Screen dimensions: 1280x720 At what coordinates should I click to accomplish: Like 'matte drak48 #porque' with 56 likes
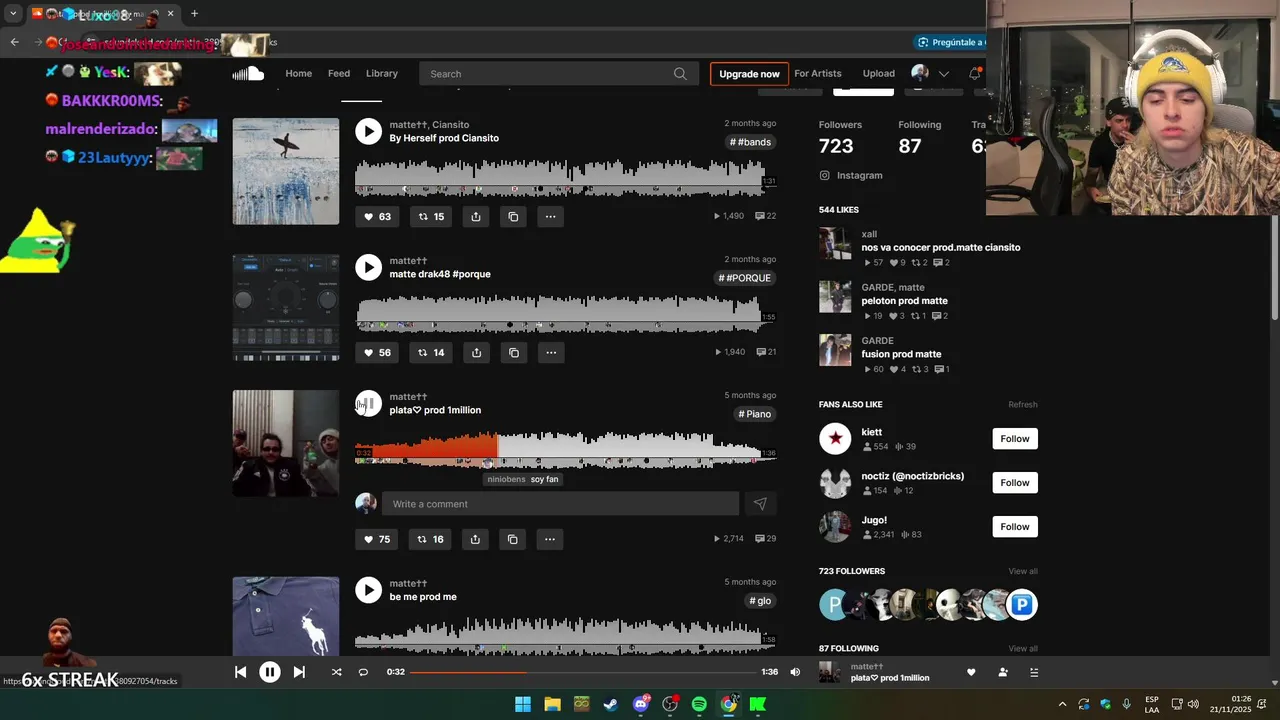coord(377,352)
